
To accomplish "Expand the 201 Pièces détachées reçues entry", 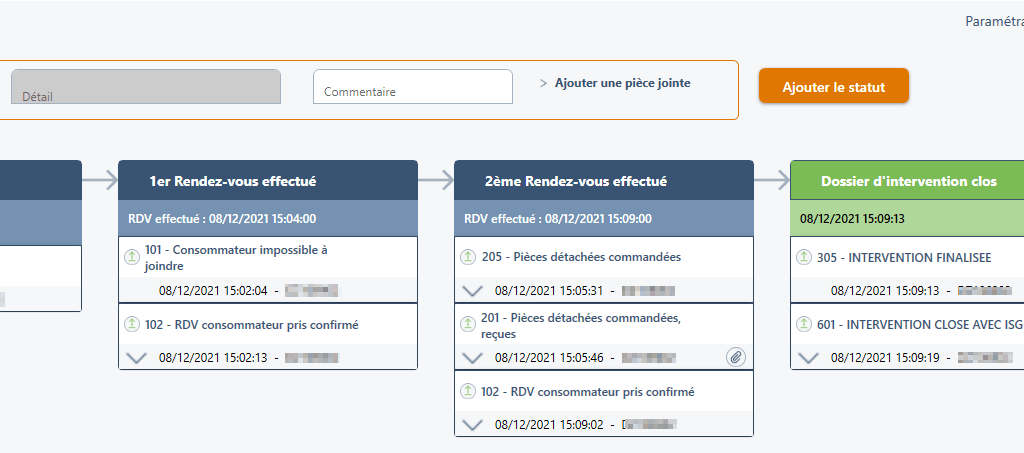I will (474, 358).
